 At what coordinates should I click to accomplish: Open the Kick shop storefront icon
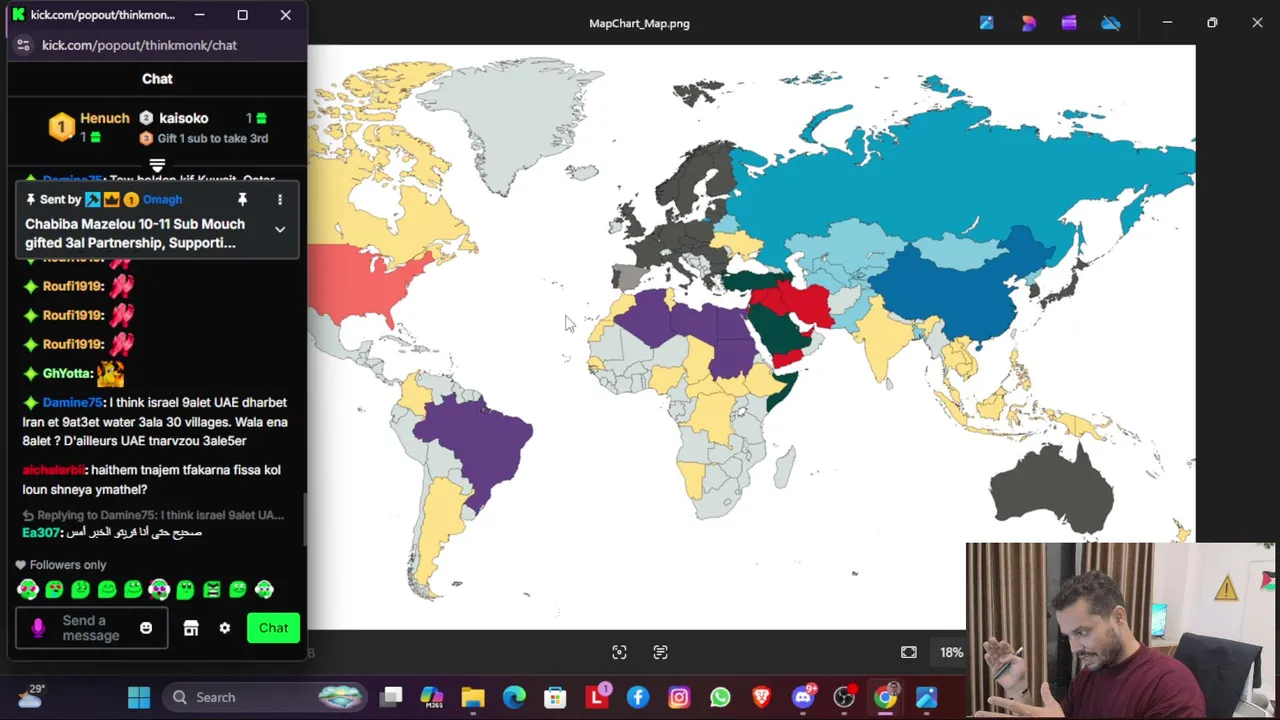click(x=191, y=628)
